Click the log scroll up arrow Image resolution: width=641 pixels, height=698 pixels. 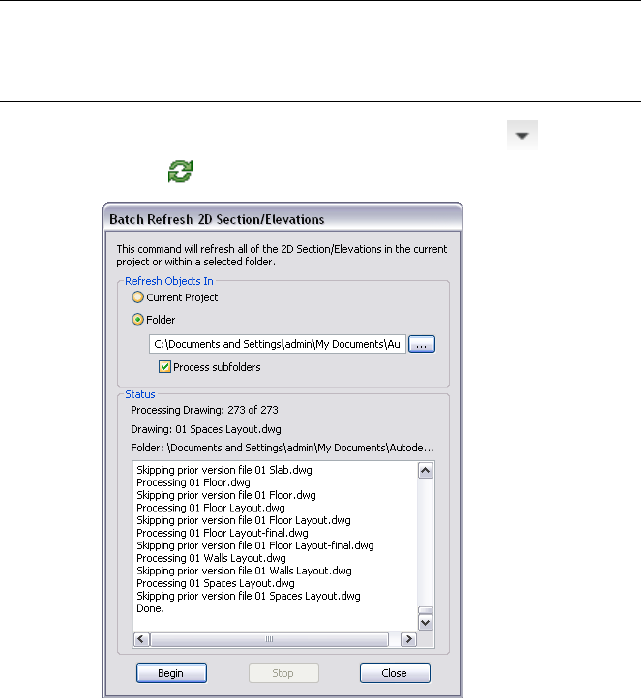coord(426,471)
